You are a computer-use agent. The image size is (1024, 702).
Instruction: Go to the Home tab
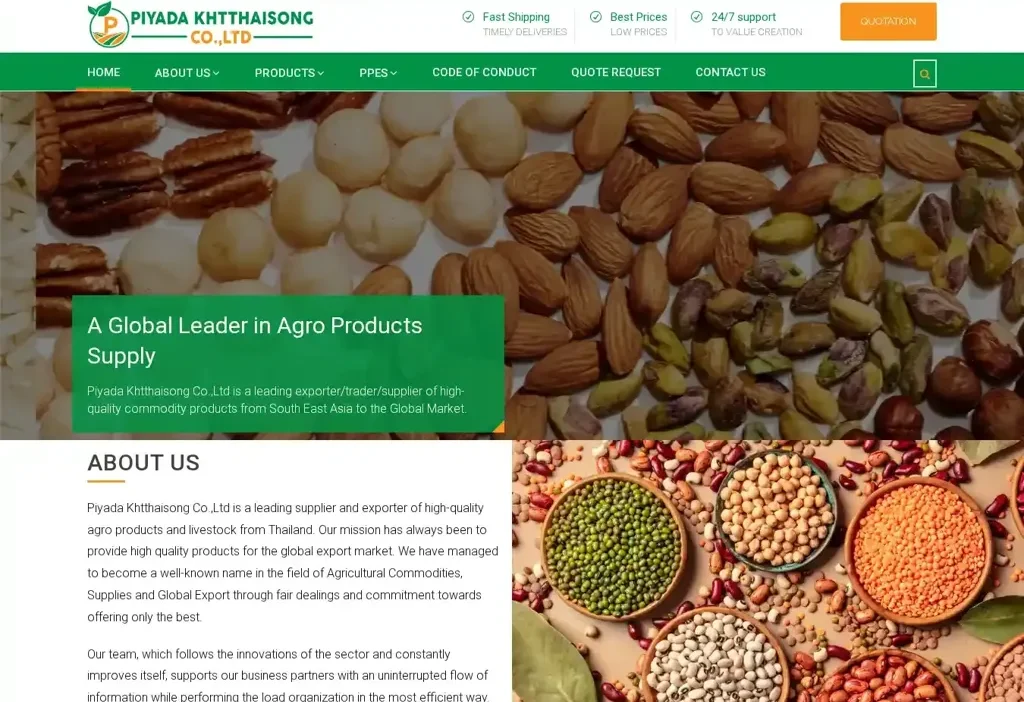coord(104,72)
